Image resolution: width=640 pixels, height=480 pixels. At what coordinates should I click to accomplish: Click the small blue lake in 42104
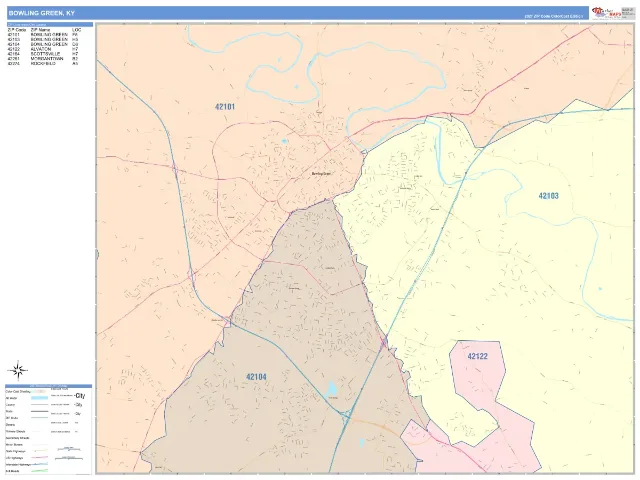pyautogui.click(x=333, y=389)
